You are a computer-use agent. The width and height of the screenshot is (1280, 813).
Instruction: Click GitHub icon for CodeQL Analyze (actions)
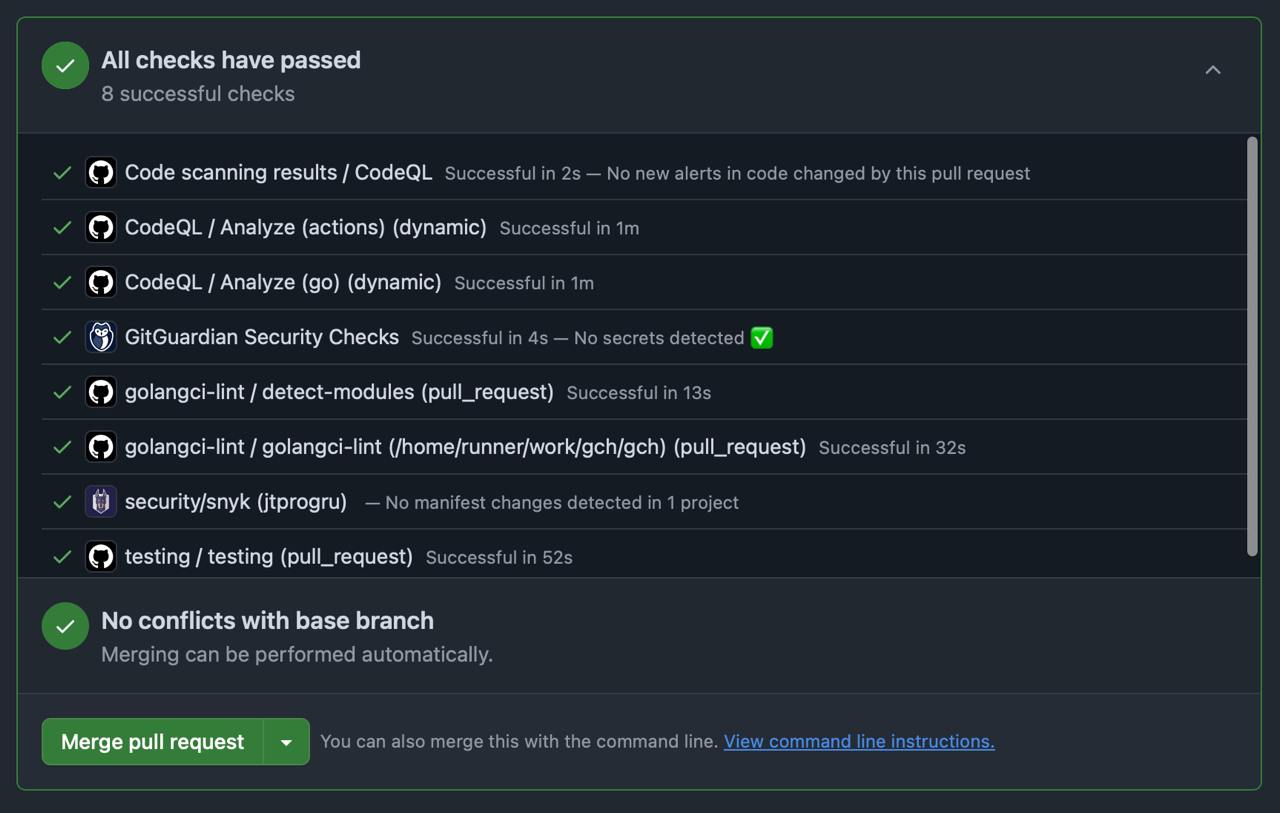coord(100,228)
